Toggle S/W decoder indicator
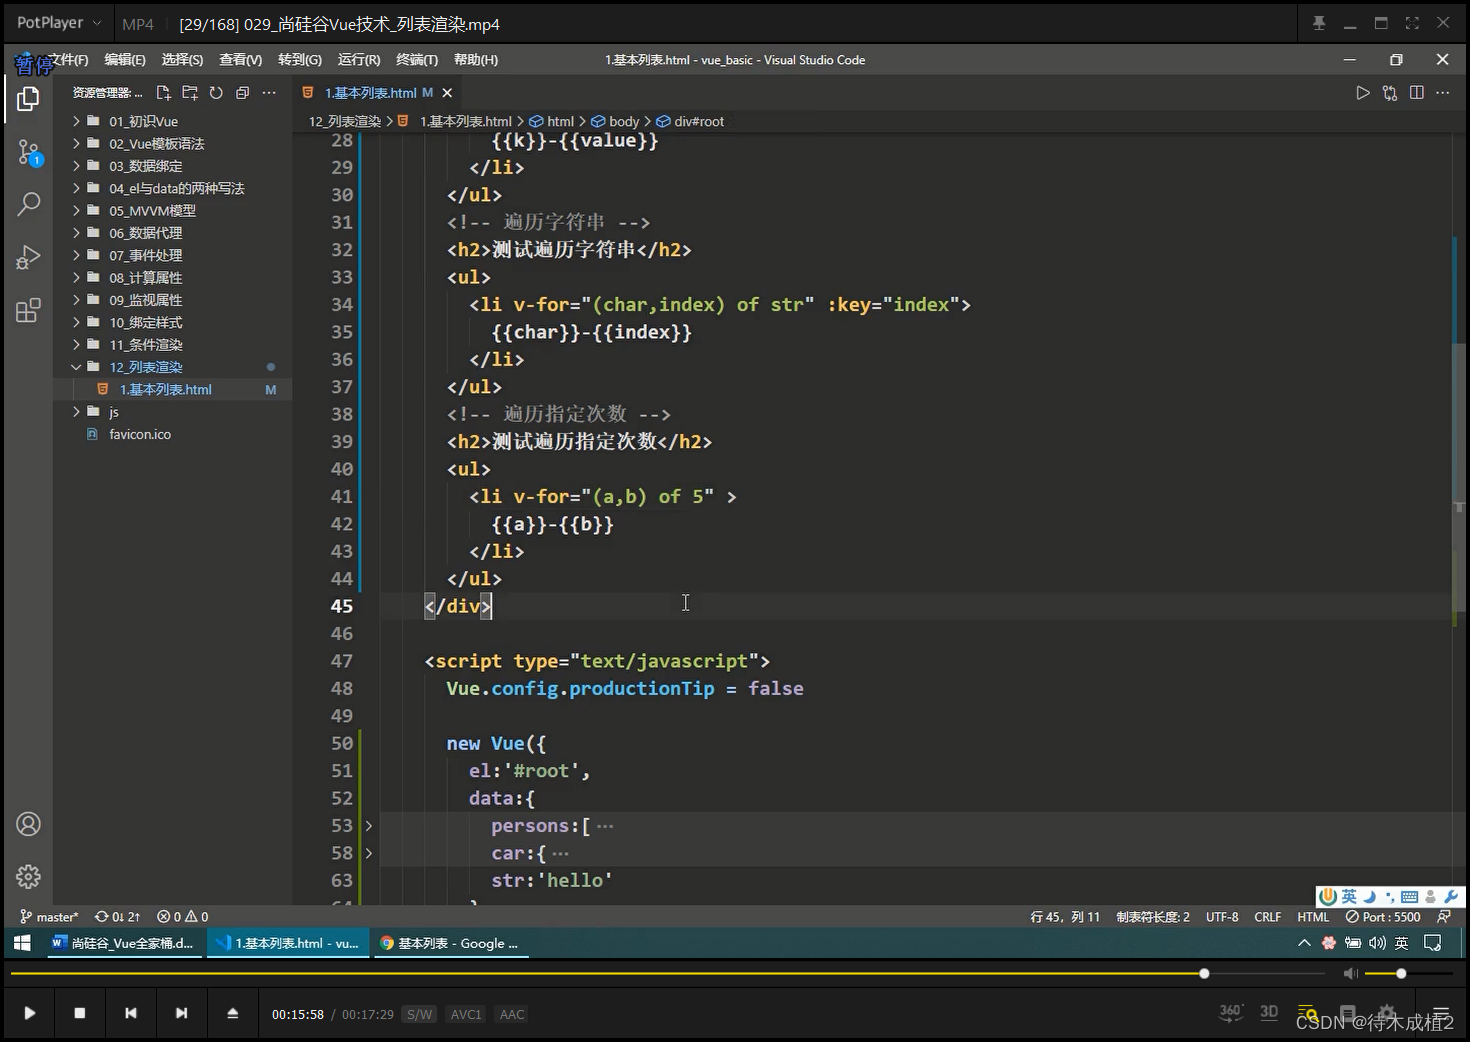Screen dimensions: 1470x1042 click(x=420, y=1014)
